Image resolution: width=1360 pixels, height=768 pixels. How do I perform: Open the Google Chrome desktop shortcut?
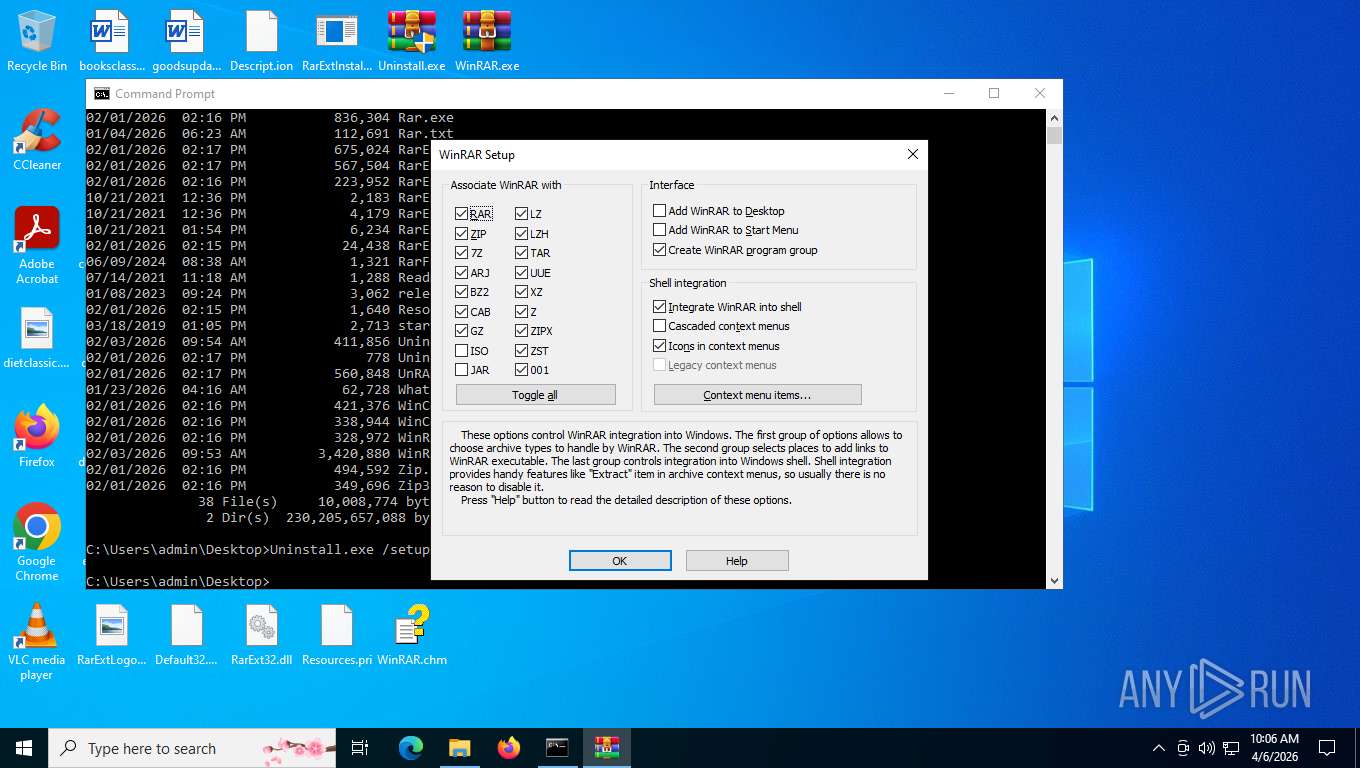37,541
